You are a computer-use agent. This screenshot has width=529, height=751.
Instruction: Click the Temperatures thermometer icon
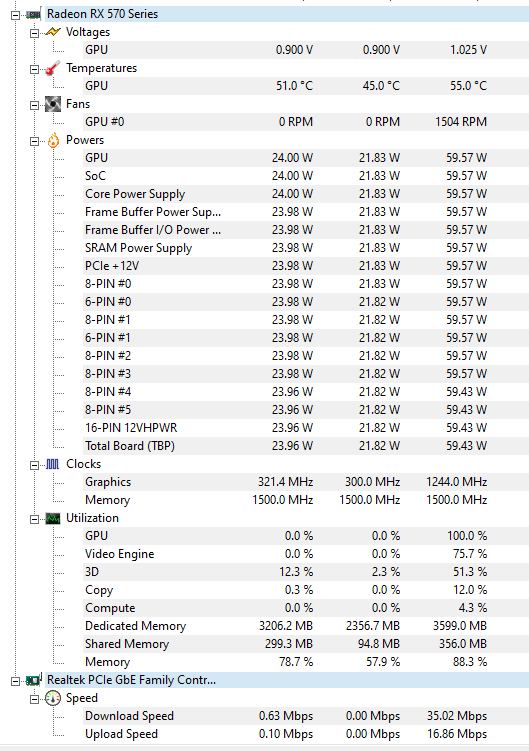(x=53, y=68)
